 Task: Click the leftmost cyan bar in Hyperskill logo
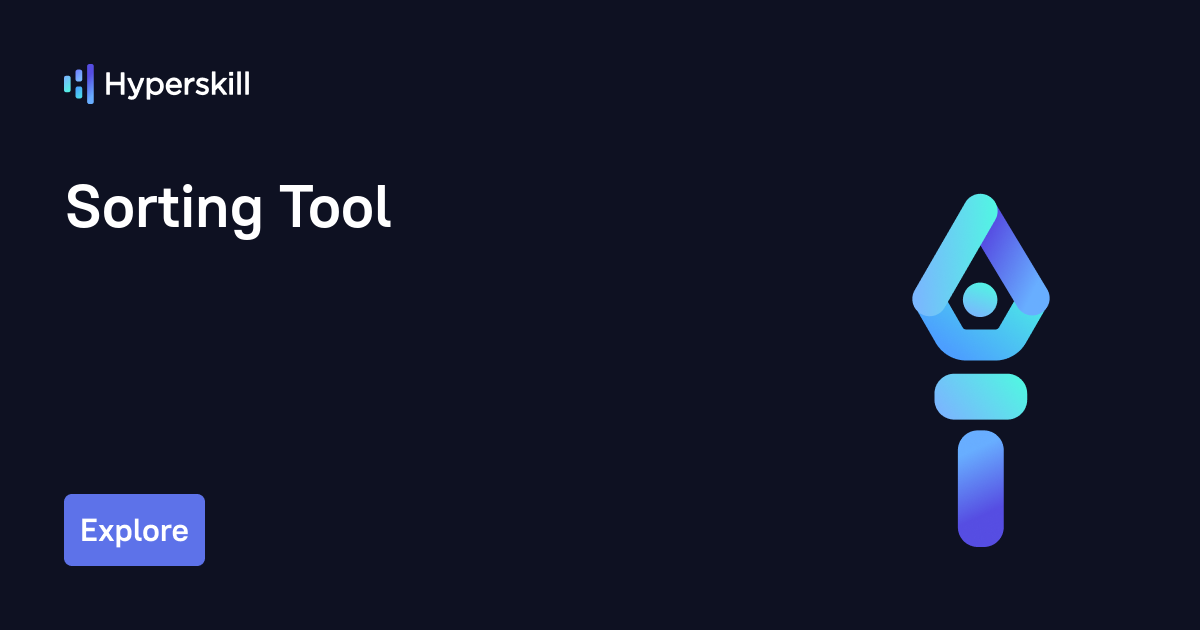pyautogui.click(x=67, y=84)
